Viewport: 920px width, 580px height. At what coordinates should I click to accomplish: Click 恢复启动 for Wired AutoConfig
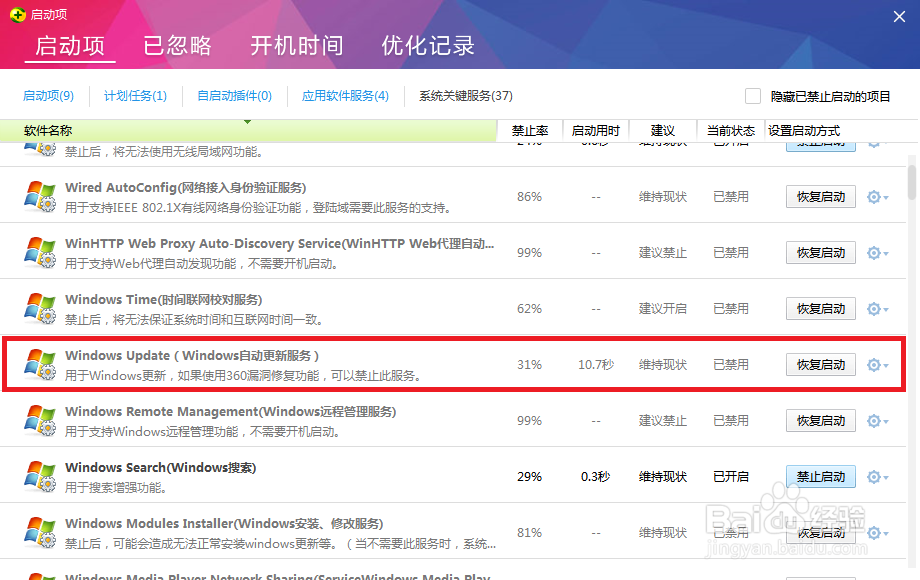(x=821, y=197)
